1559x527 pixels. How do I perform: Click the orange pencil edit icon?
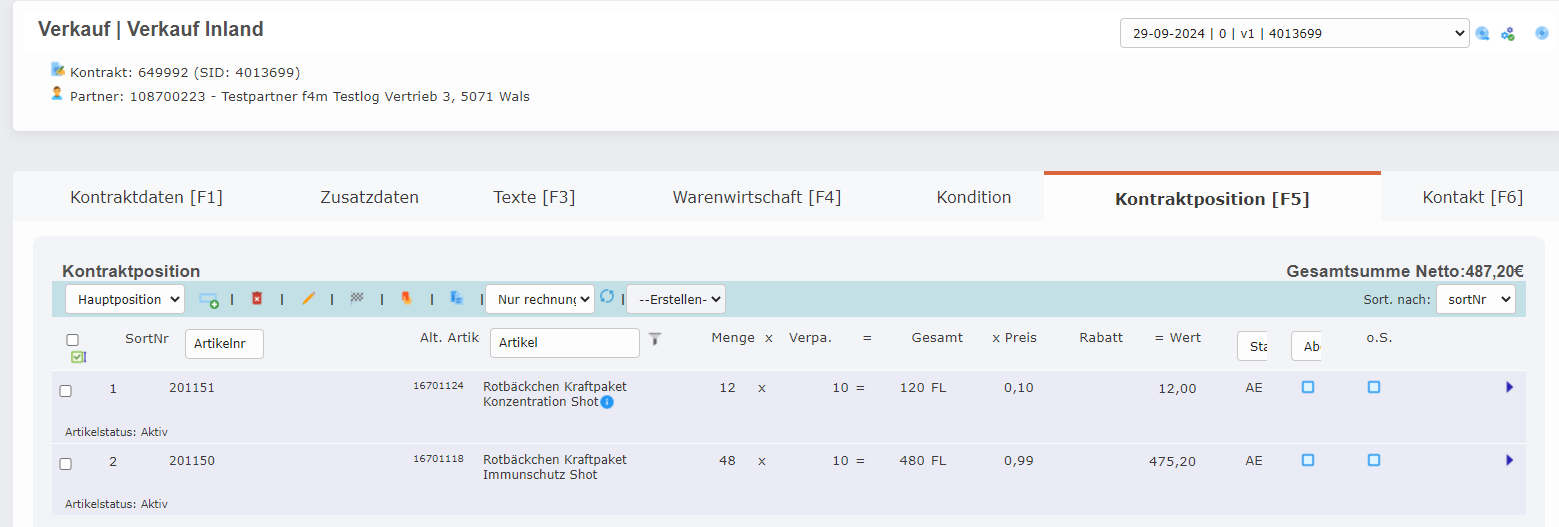click(308, 298)
